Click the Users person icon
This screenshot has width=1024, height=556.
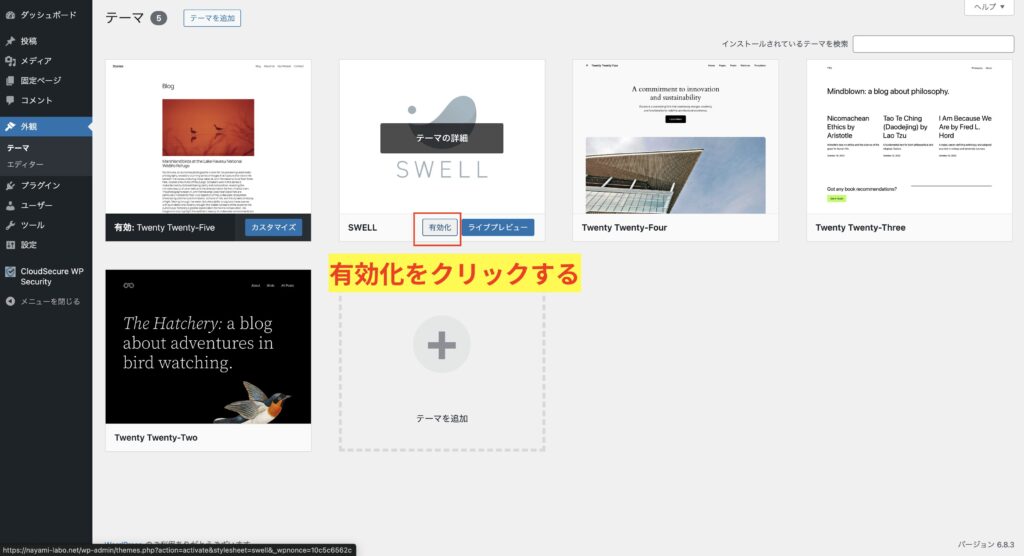click(10, 205)
